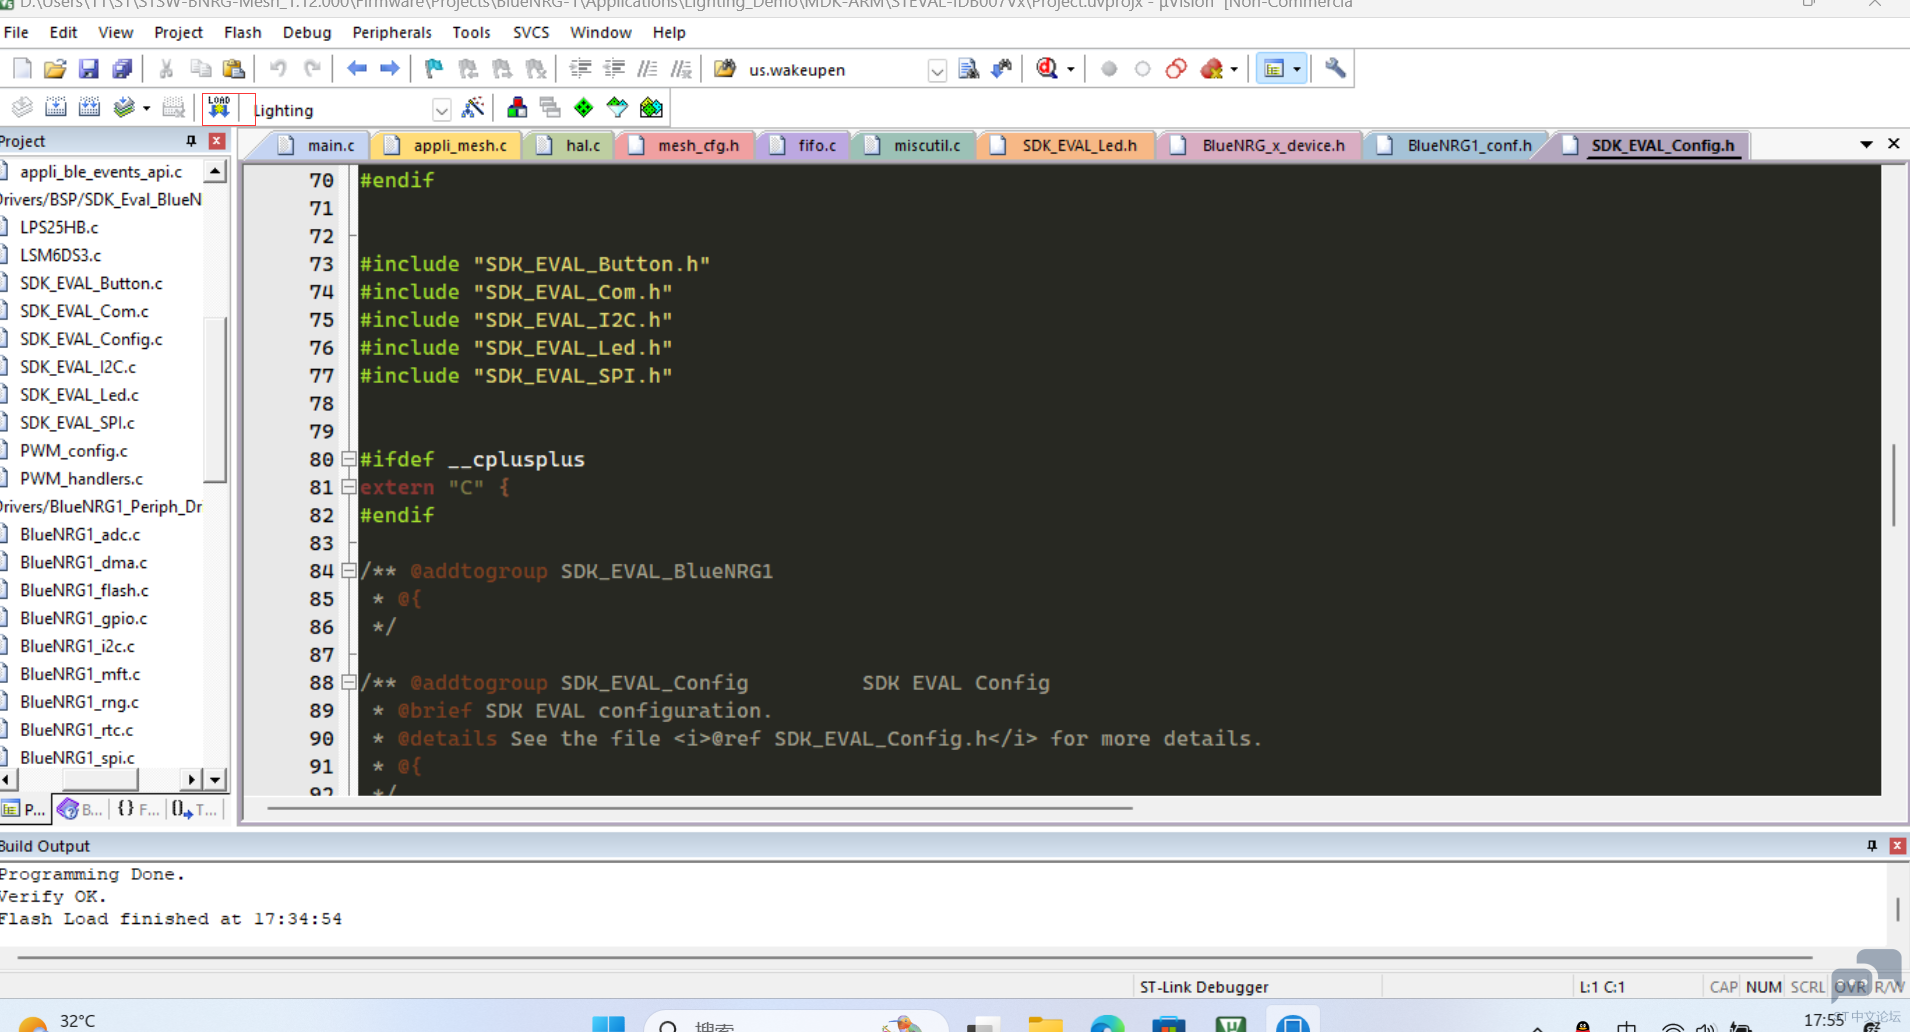1910x1032 pixels.
Task: Toggle the window layout view button
Action: tap(1274, 69)
